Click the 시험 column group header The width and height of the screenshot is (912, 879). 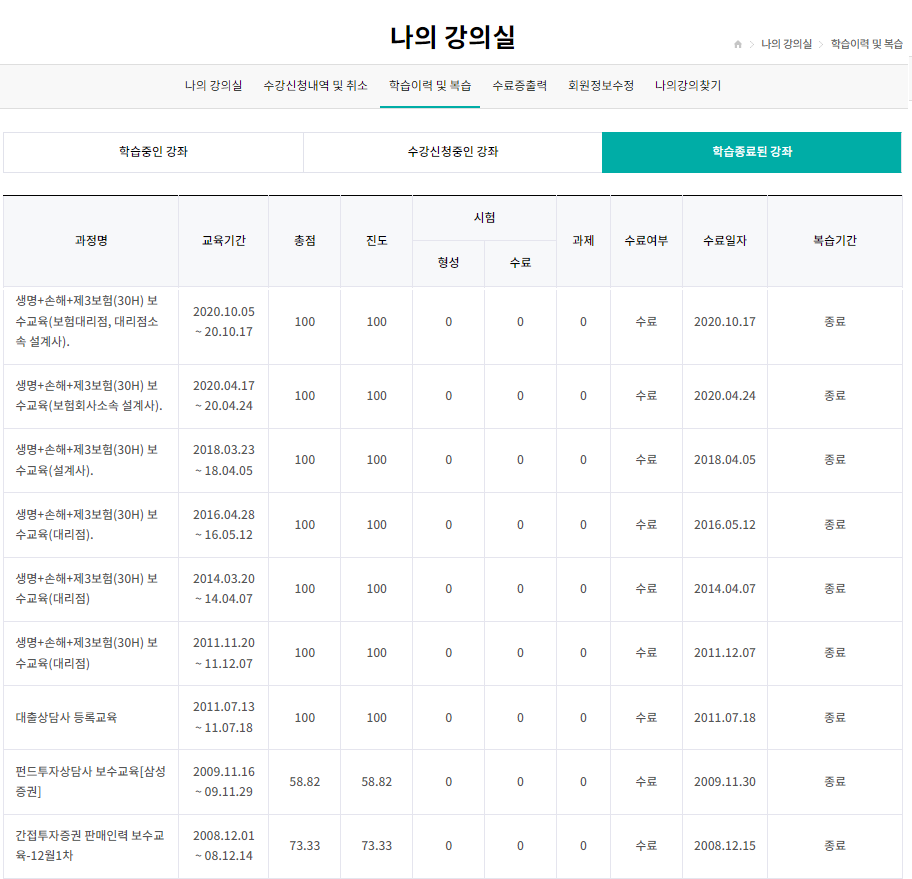coord(484,218)
